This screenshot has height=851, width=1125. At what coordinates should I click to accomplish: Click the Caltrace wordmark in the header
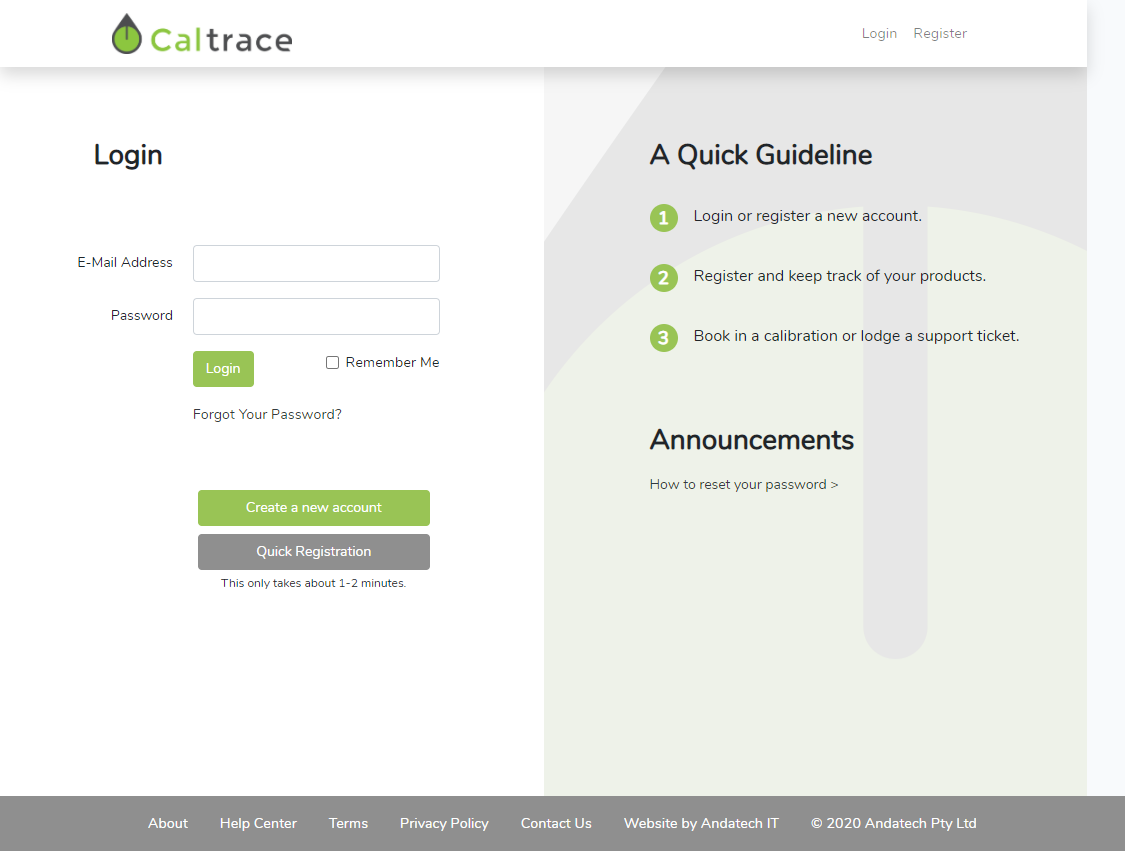tap(221, 40)
